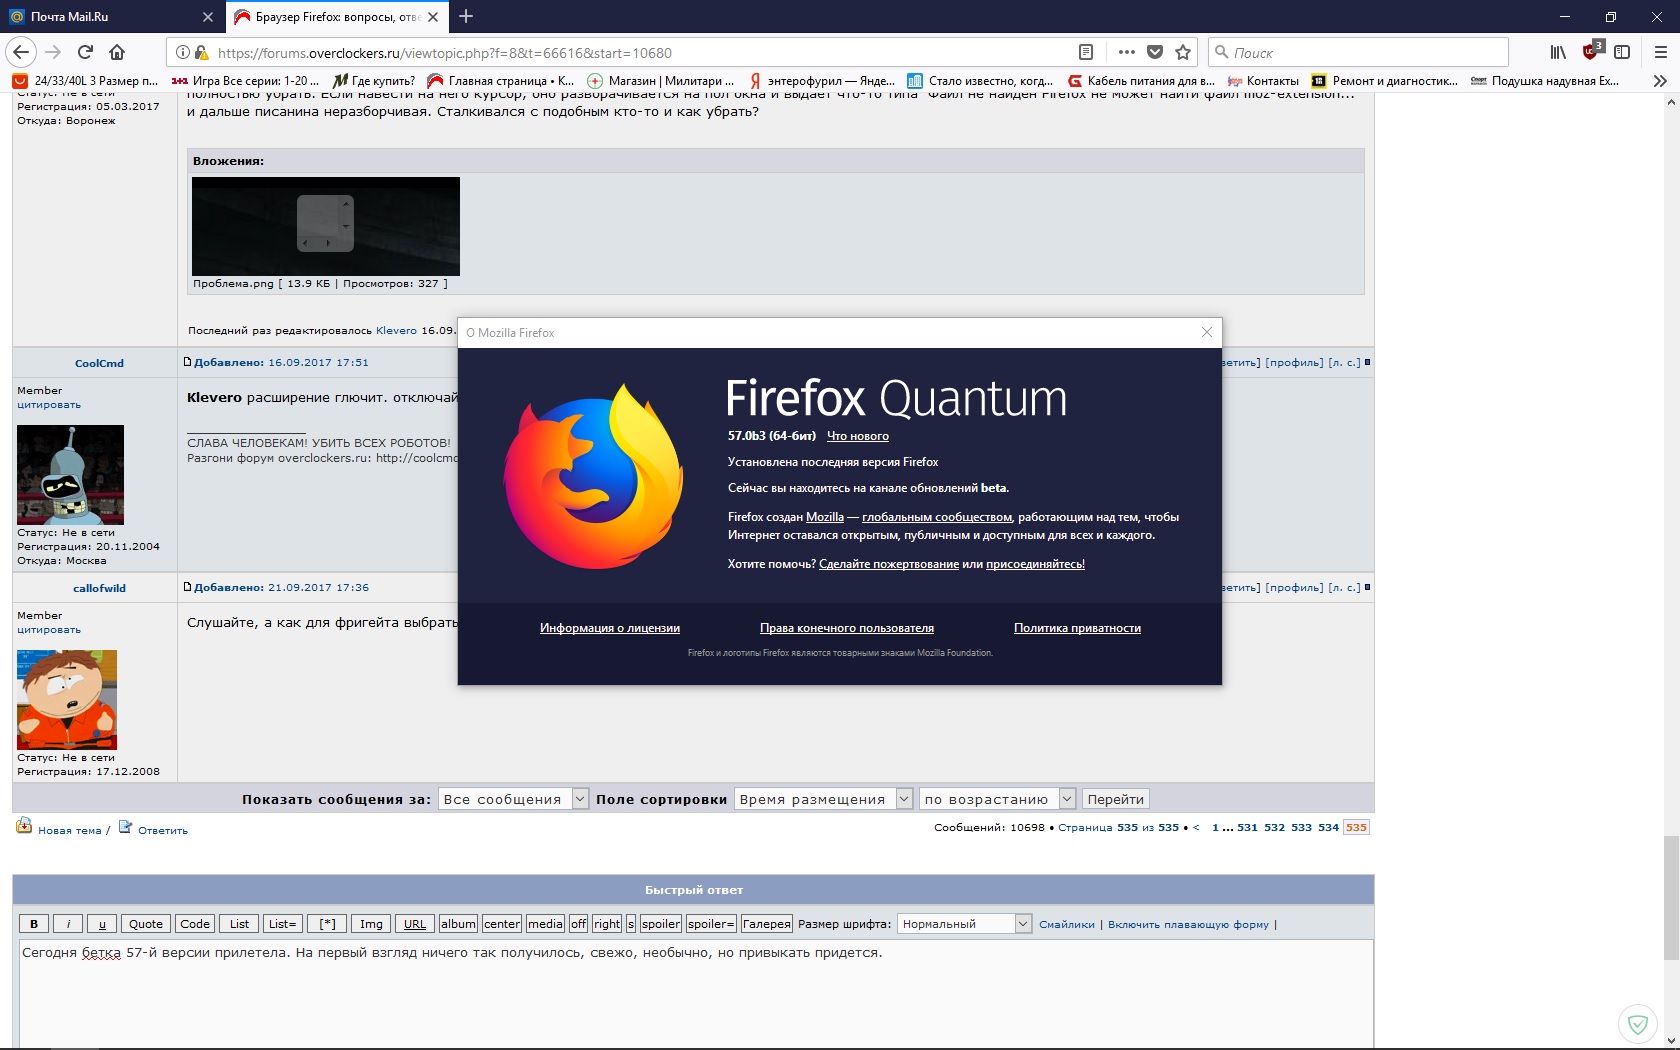This screenshot has width=1680, height=1050.
Task: Click the forward navigation arrow
Action: point(53,52)
